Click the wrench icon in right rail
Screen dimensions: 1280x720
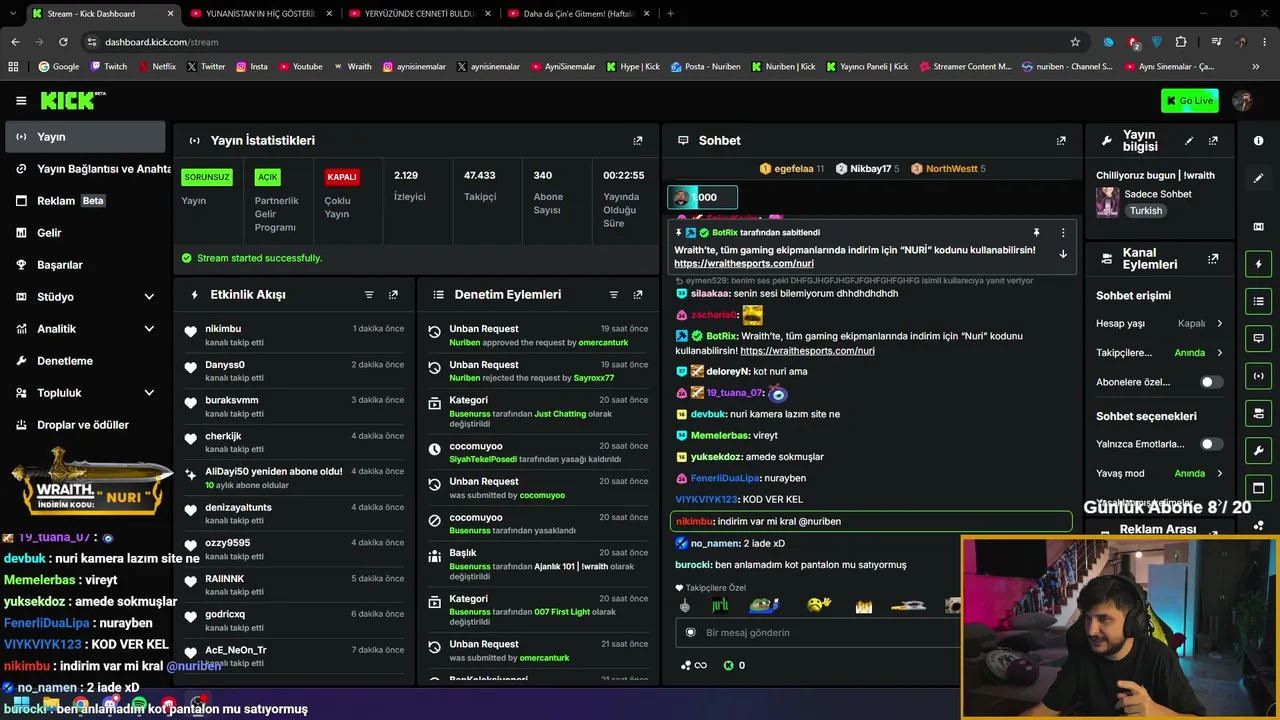click(1259, 450)
